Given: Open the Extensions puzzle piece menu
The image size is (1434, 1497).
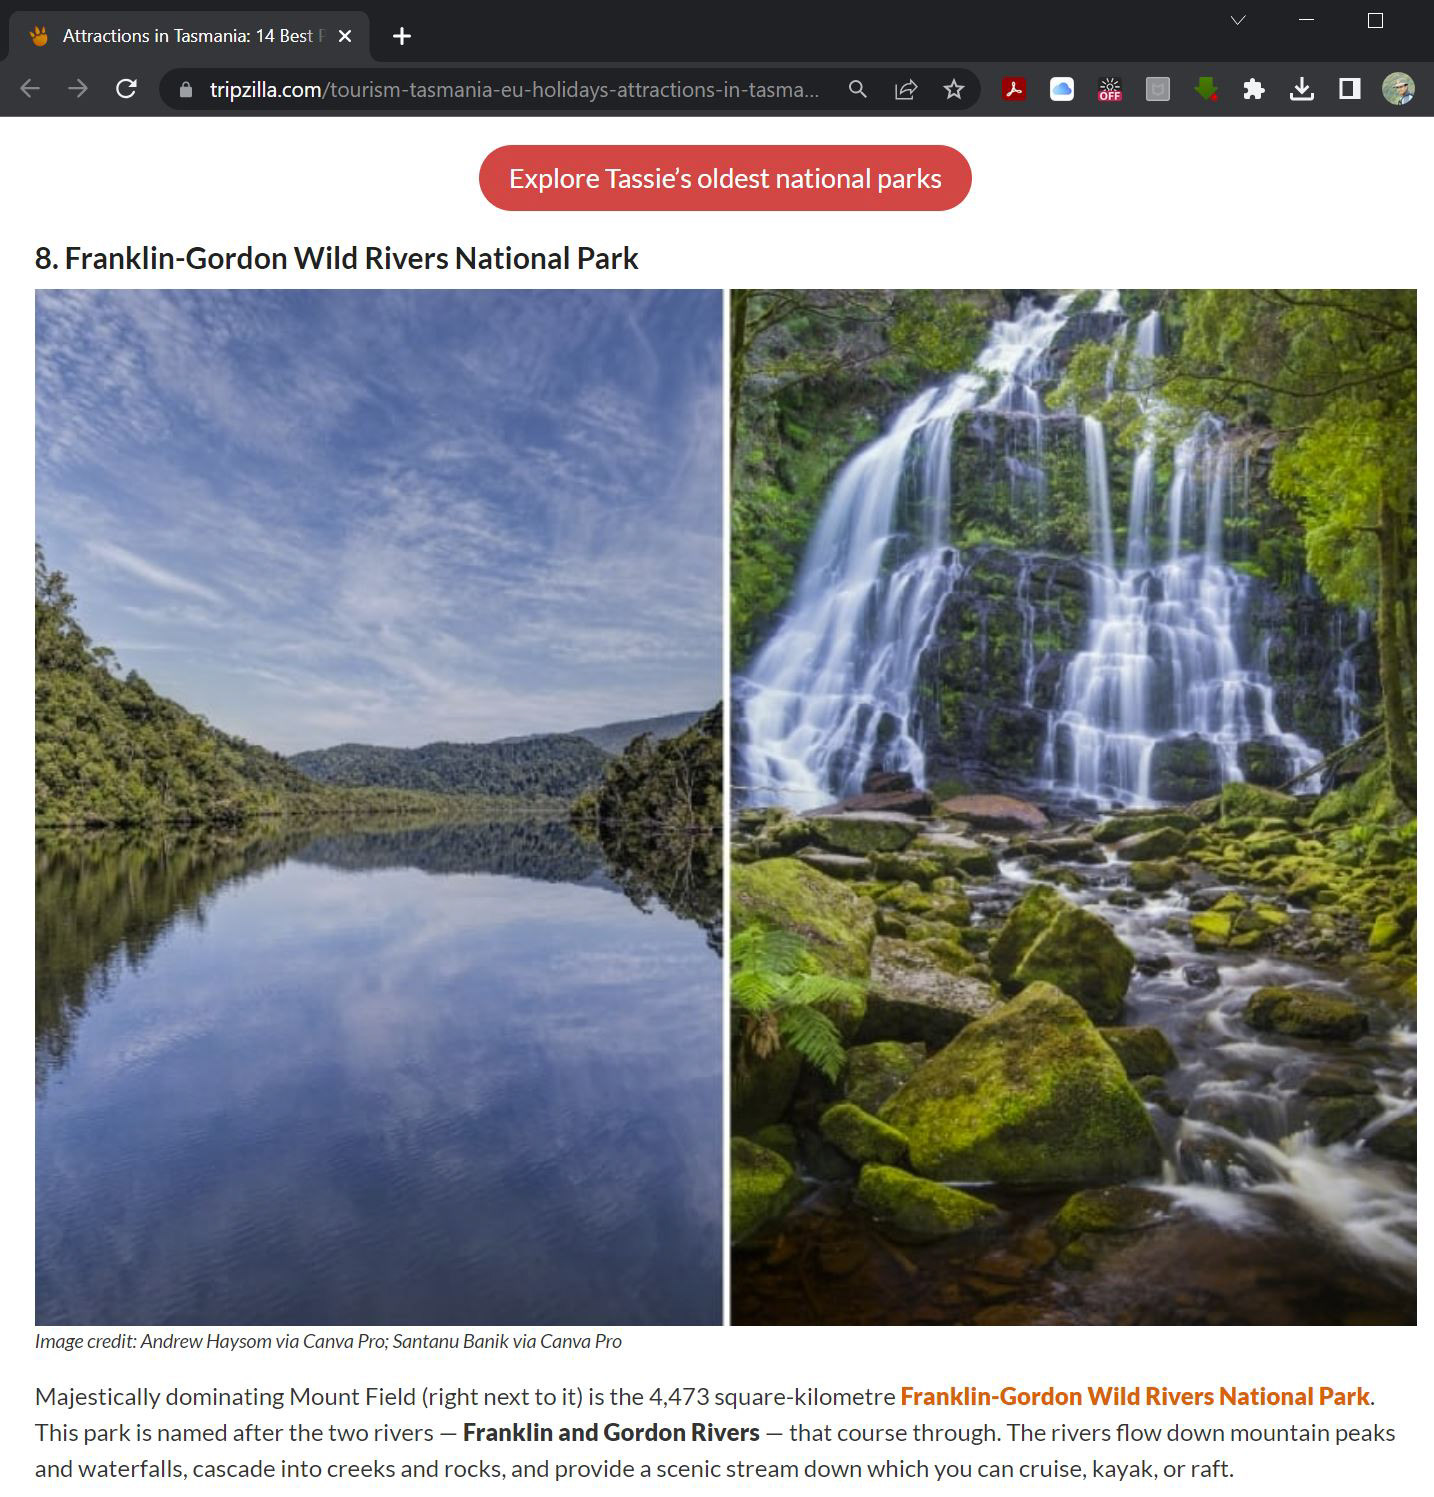Looking at the screenshot, I should tap(1254, 89).
